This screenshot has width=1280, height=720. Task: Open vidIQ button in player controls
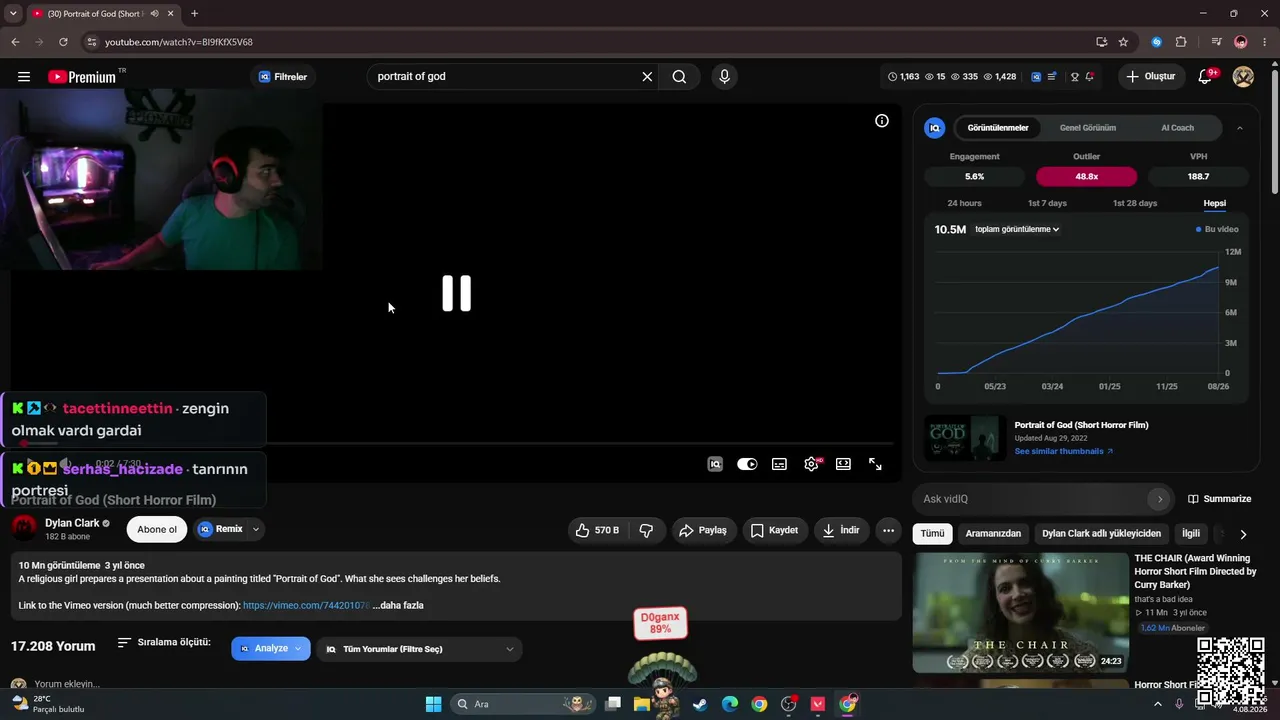(715, 464)
